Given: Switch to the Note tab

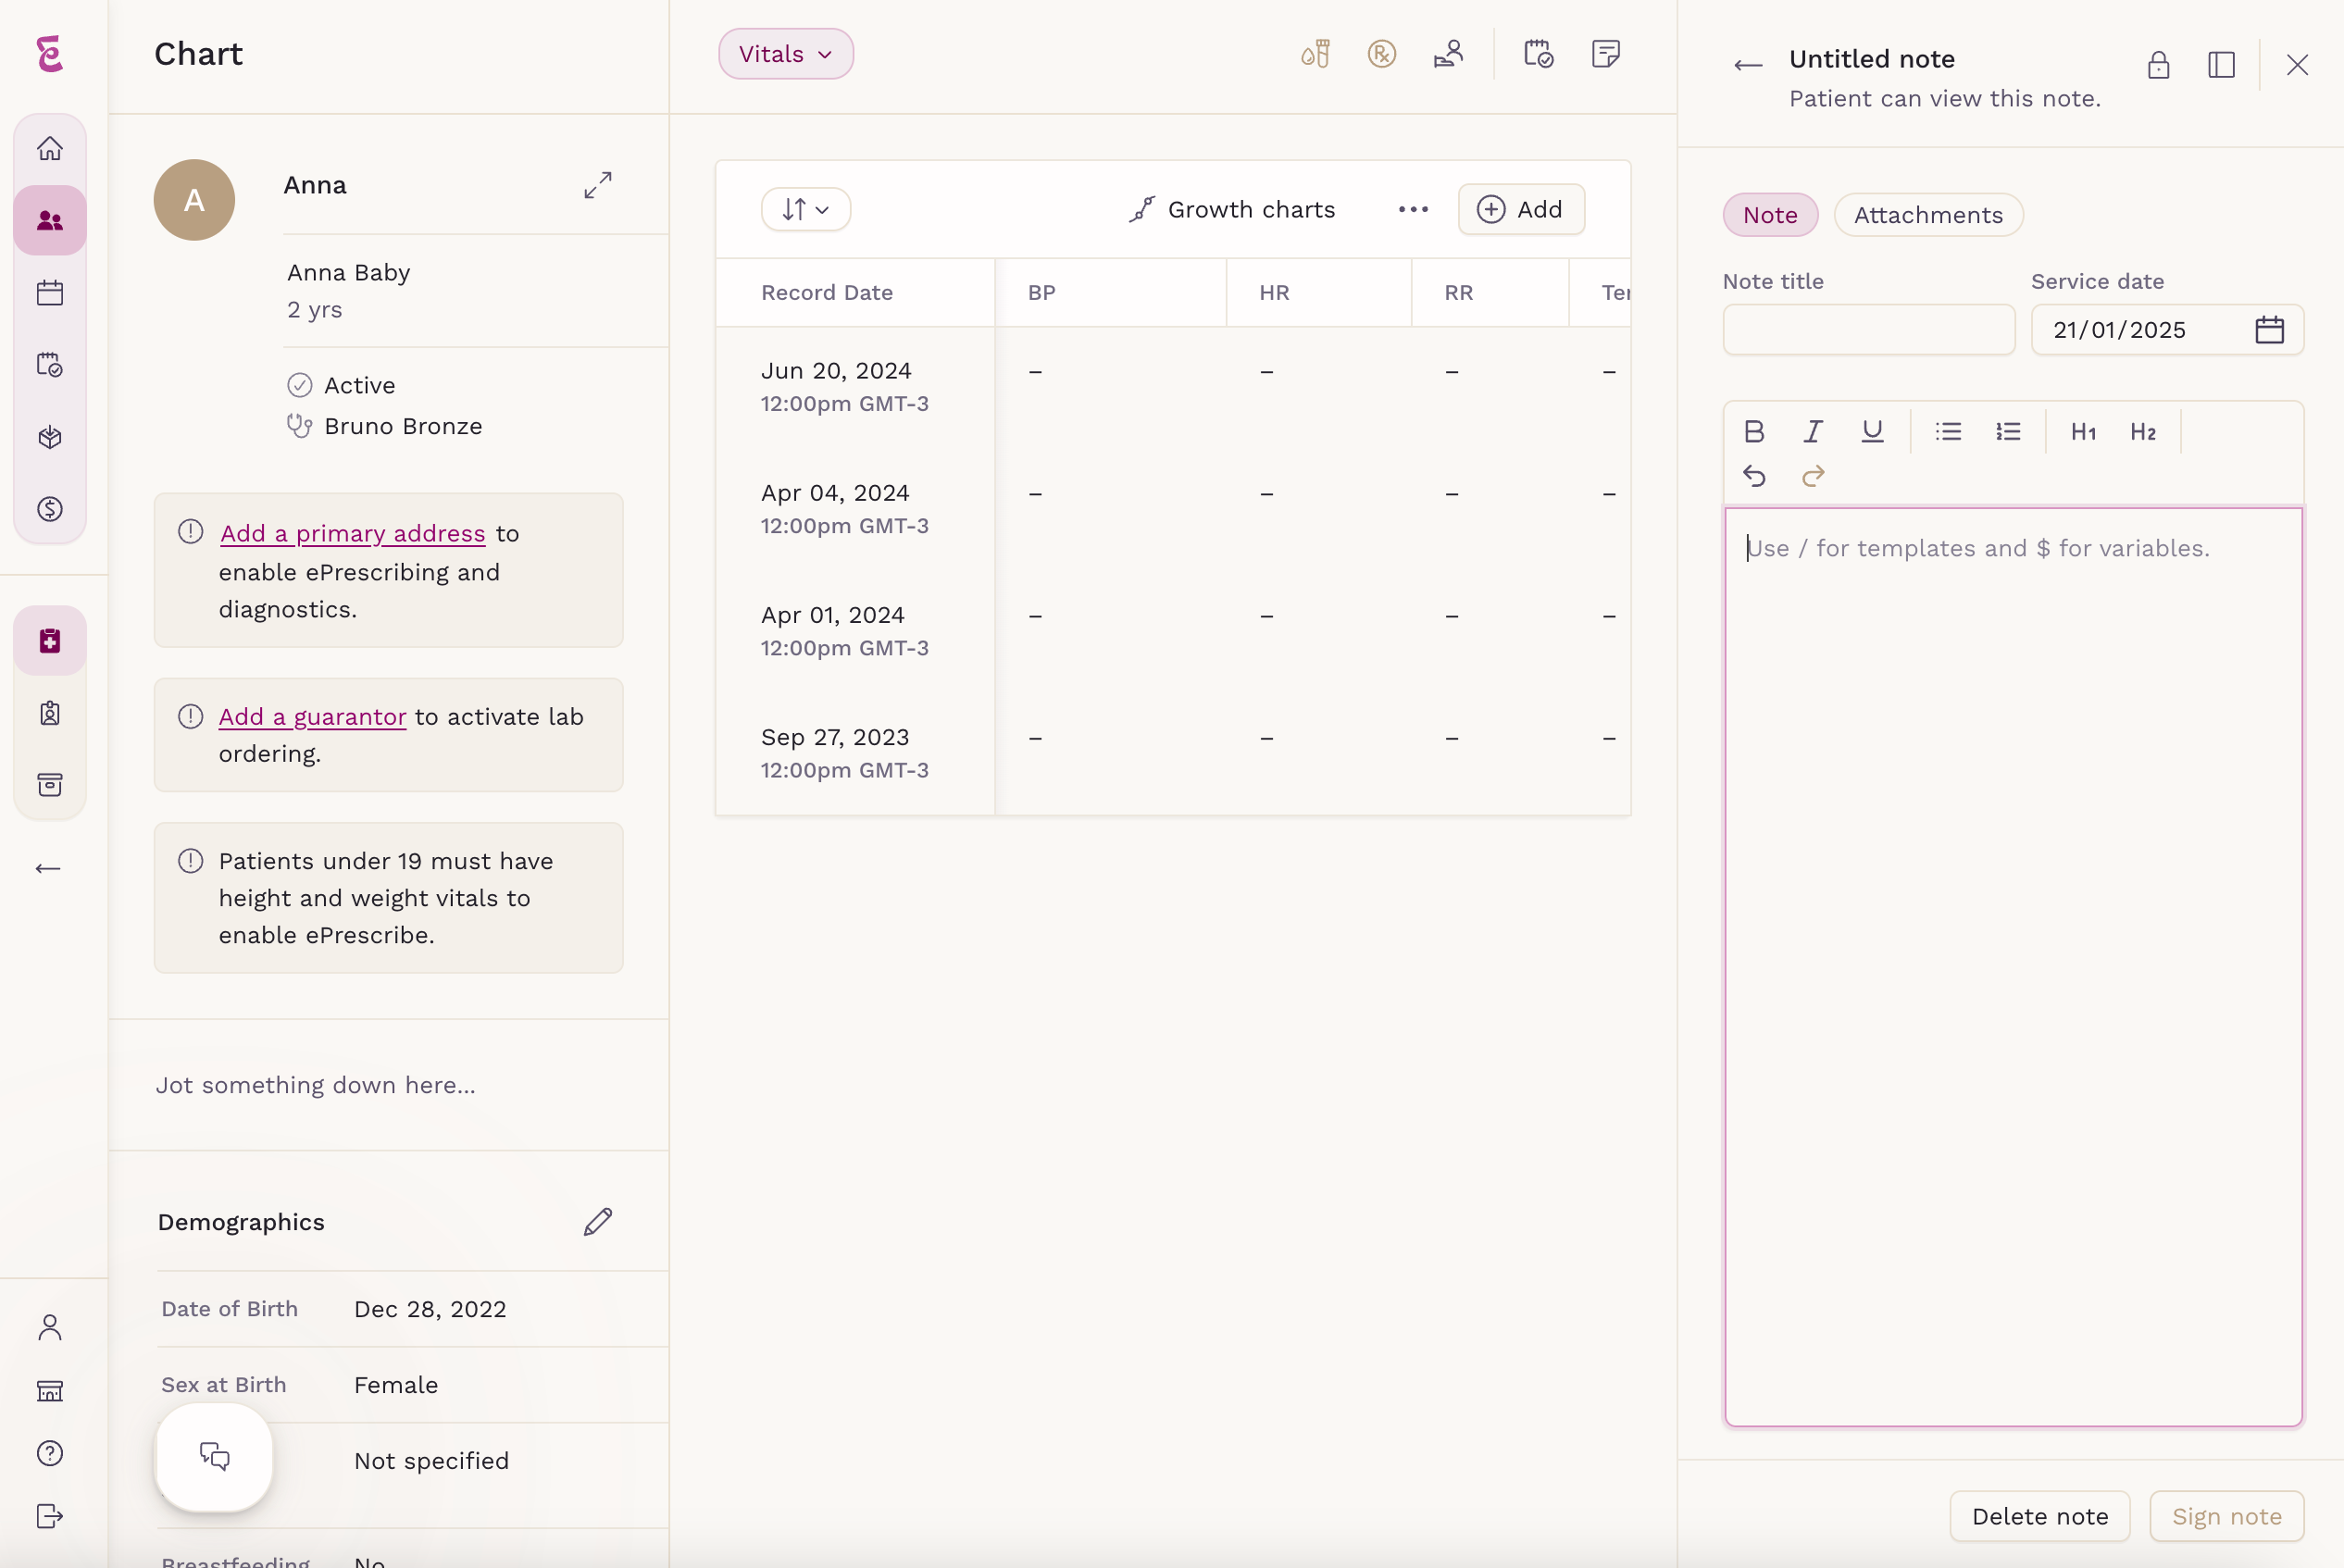Looking at the screenshot, I should coord(1770,215).
